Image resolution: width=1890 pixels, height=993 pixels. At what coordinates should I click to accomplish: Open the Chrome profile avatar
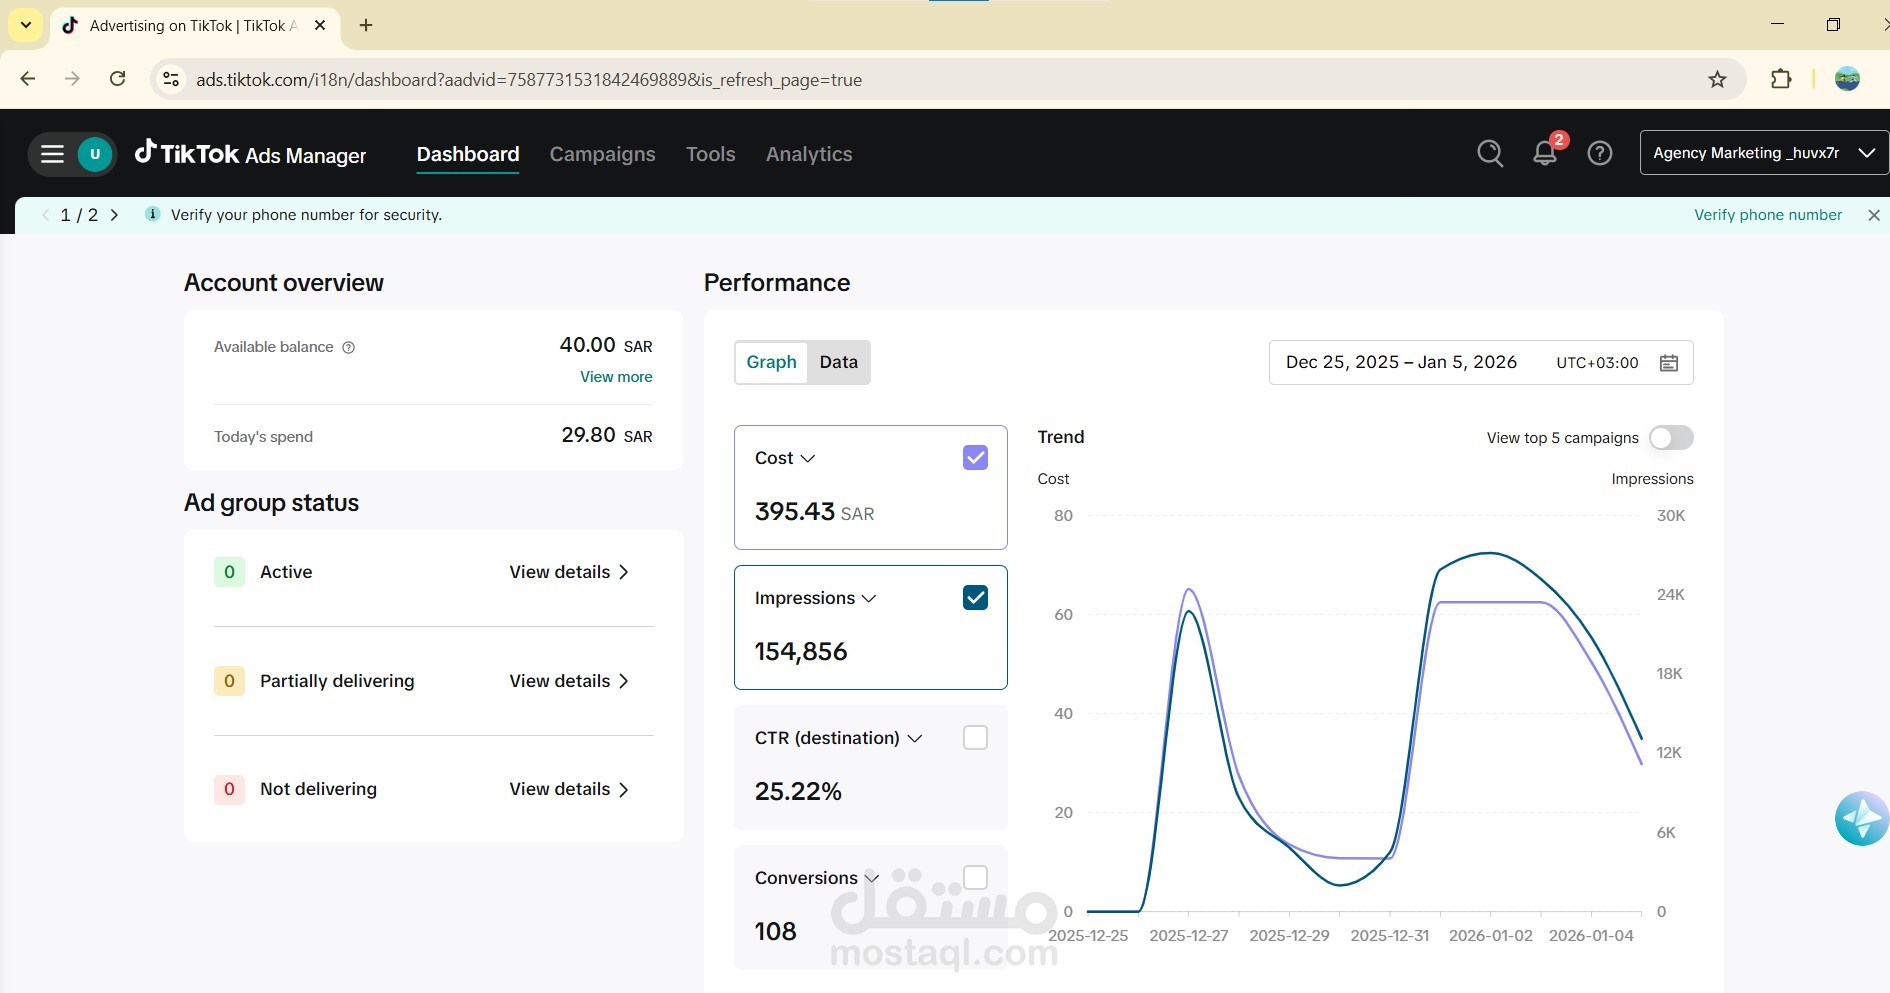tap(1847, 79)
